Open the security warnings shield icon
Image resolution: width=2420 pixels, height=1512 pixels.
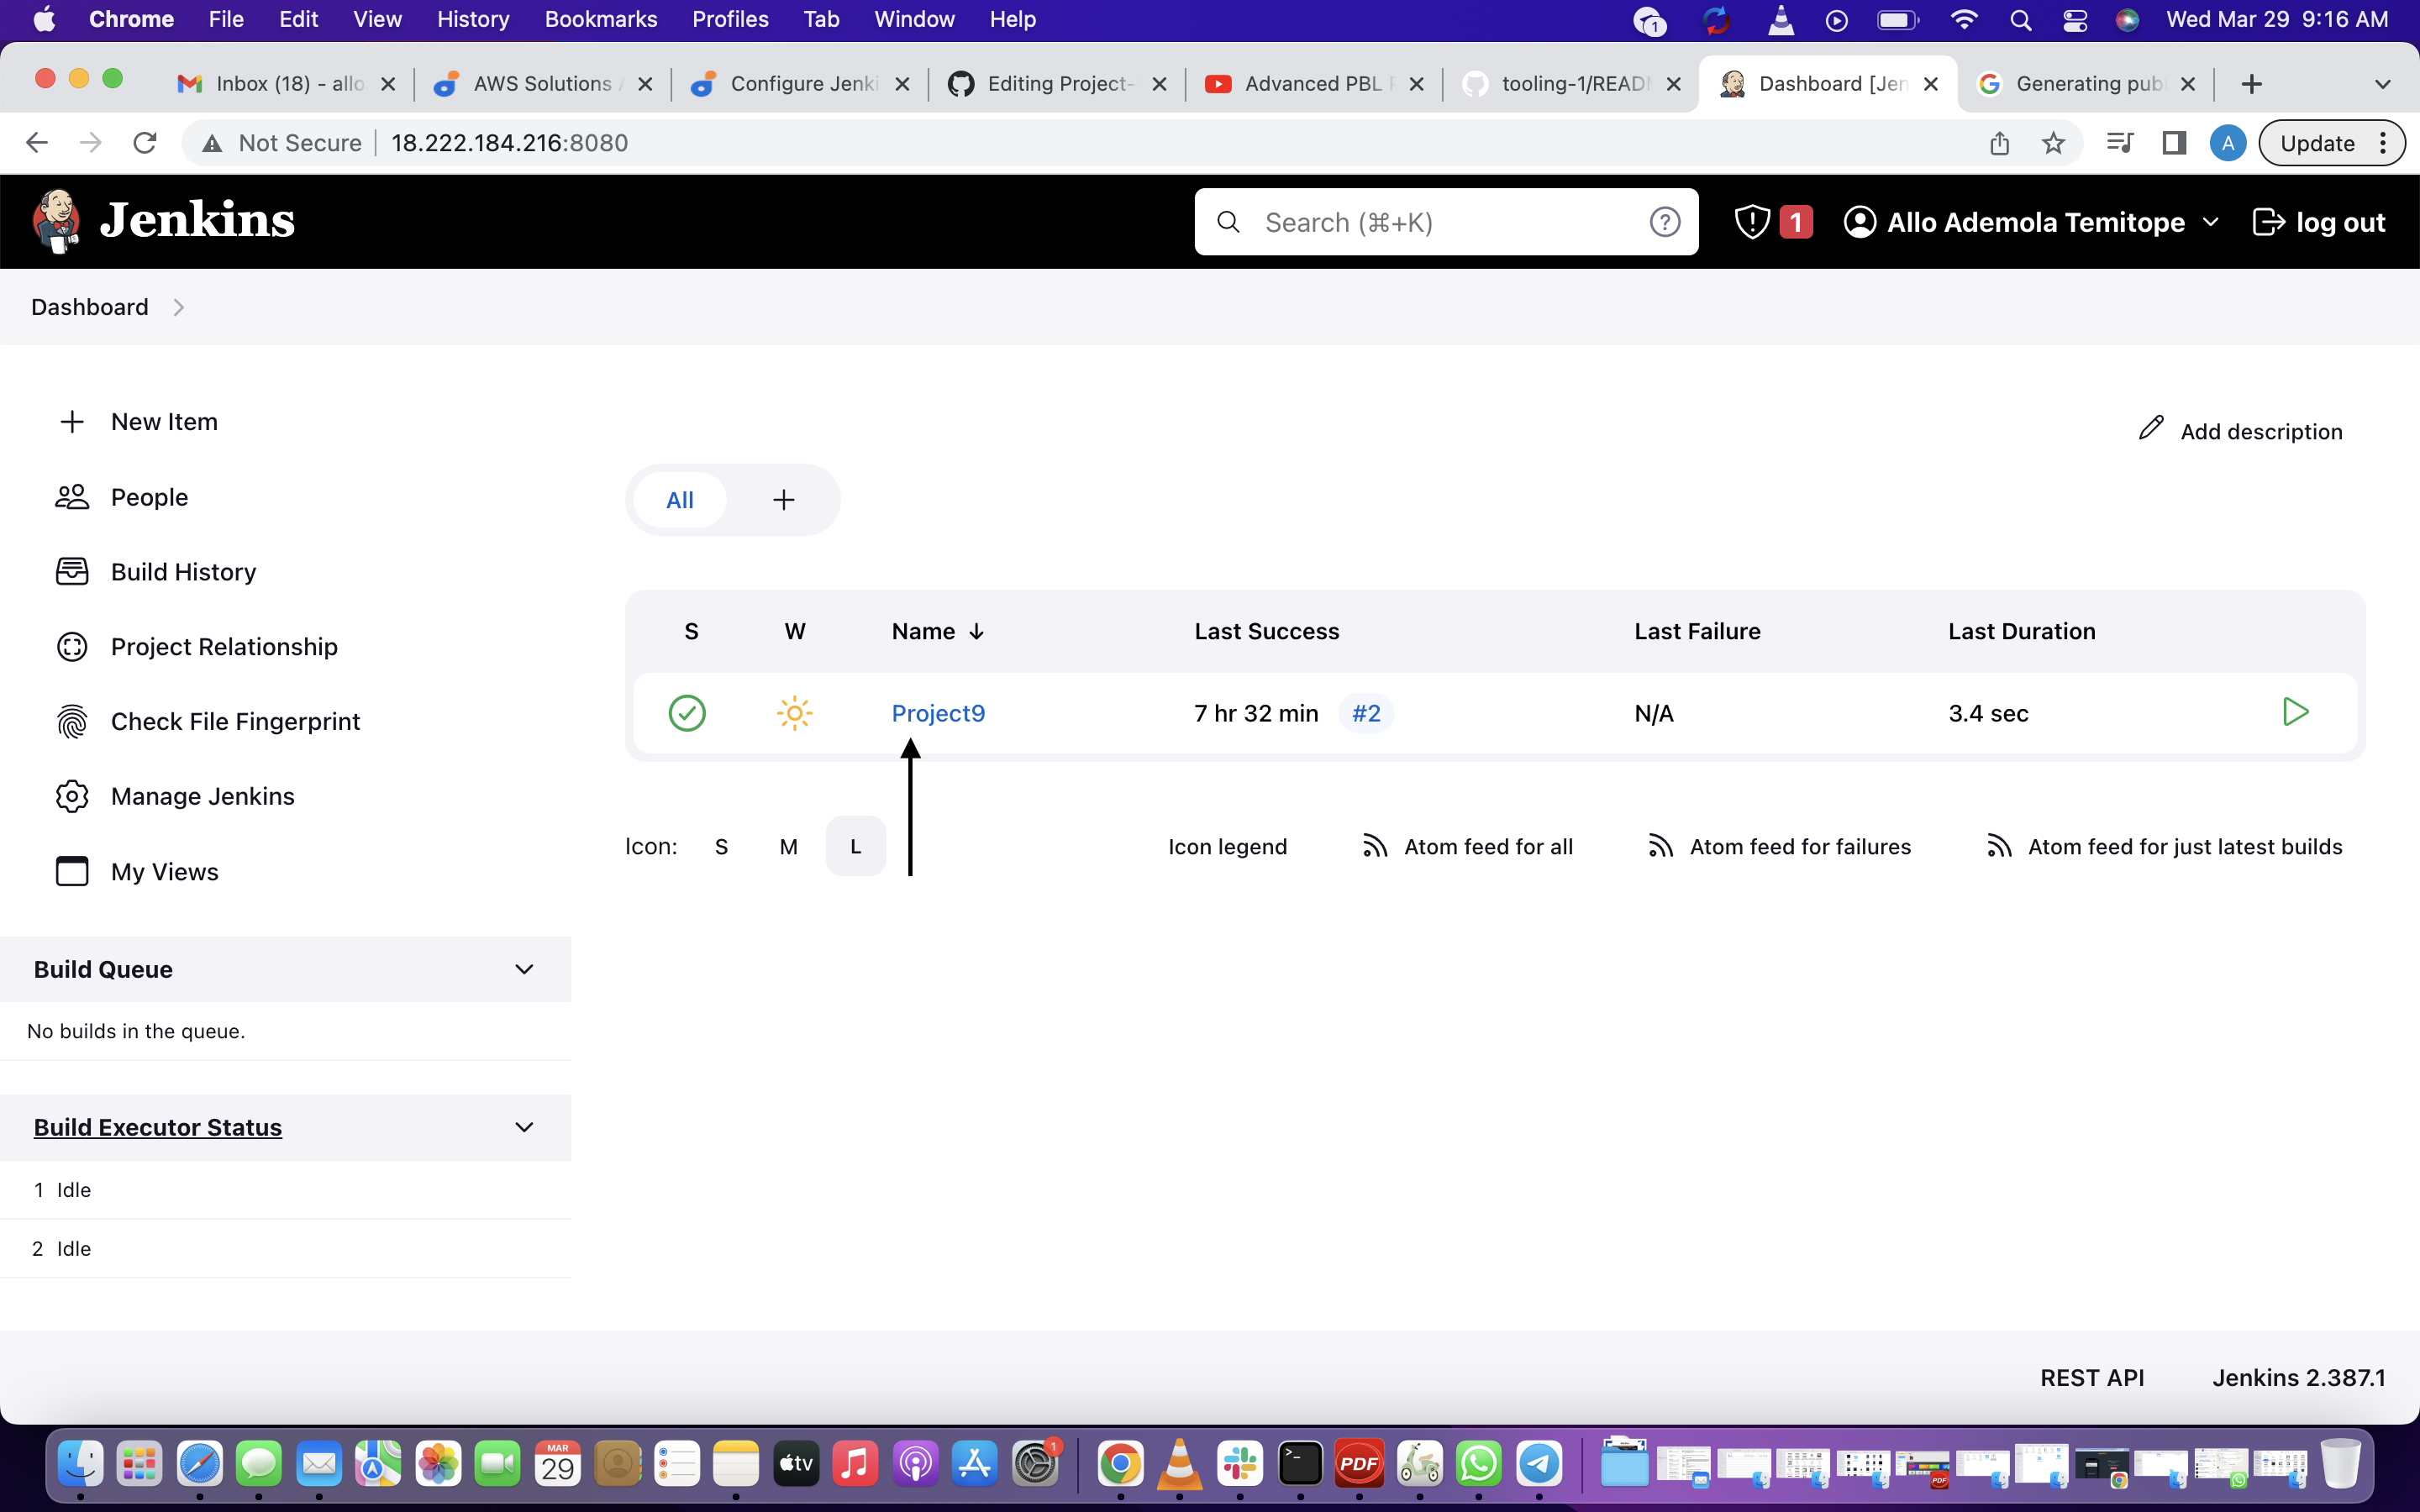[1753, 222]
